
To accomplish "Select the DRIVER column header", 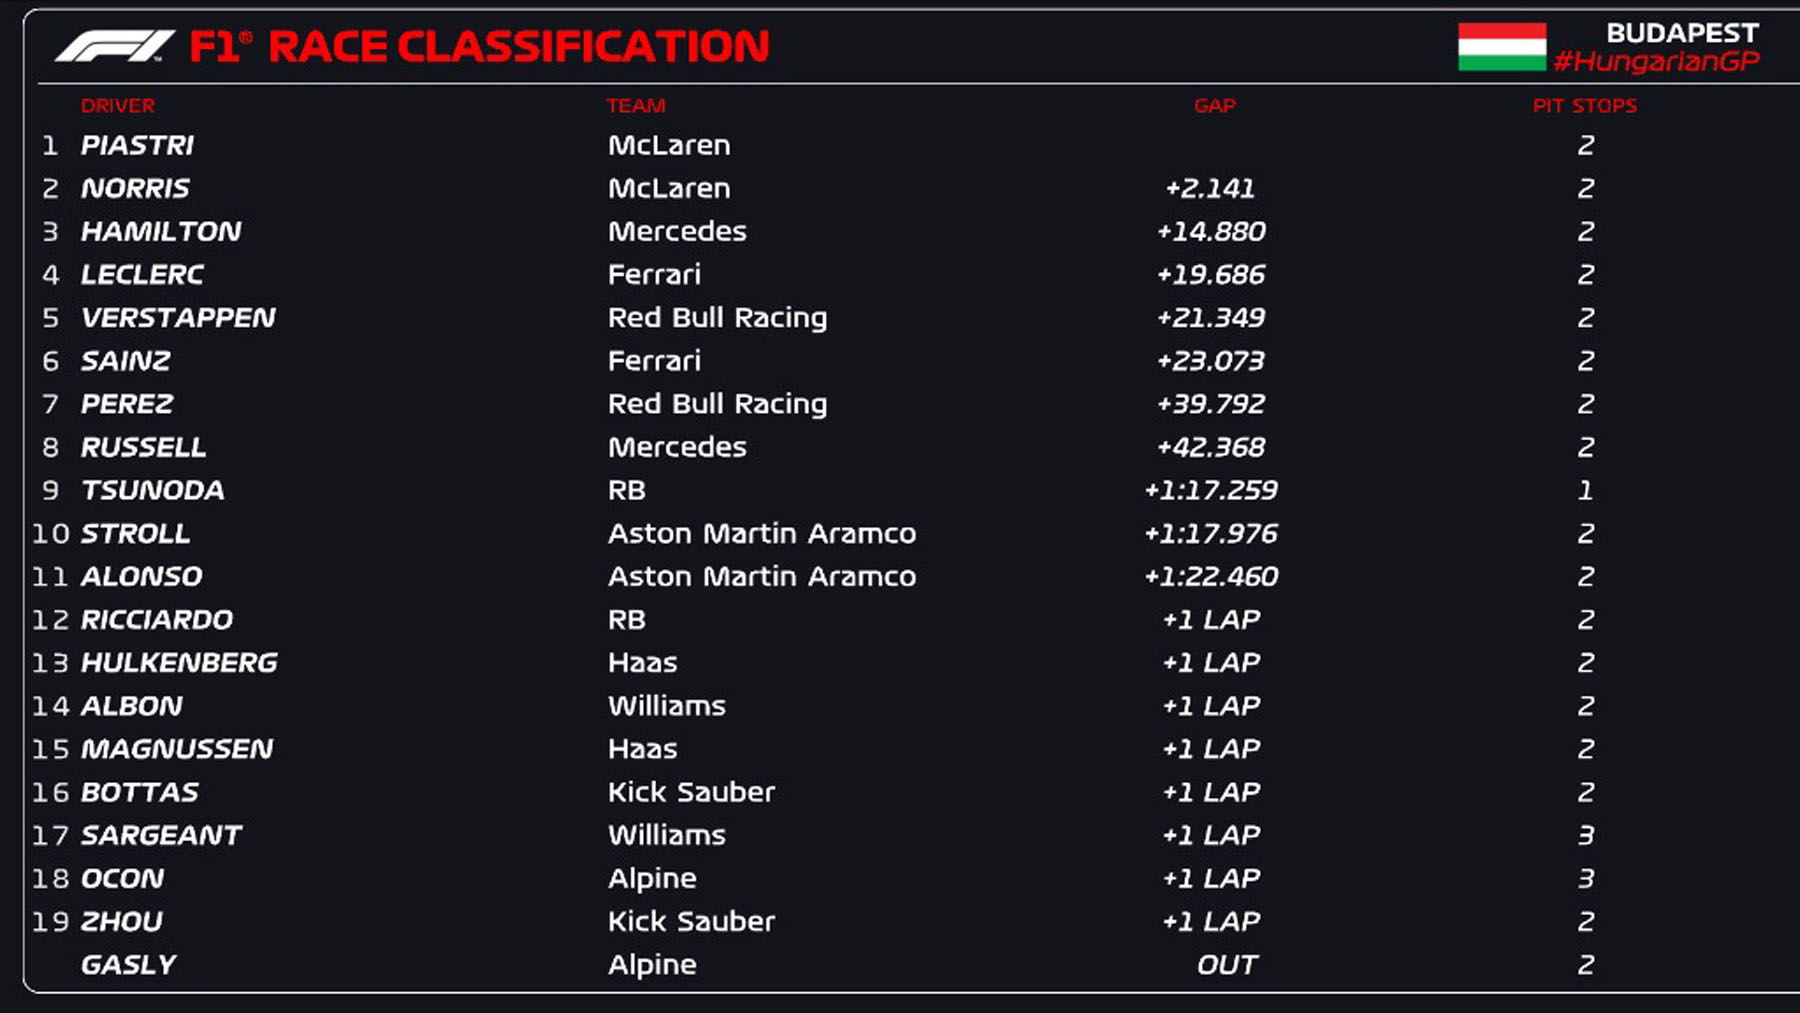I will tap(118, 106).
